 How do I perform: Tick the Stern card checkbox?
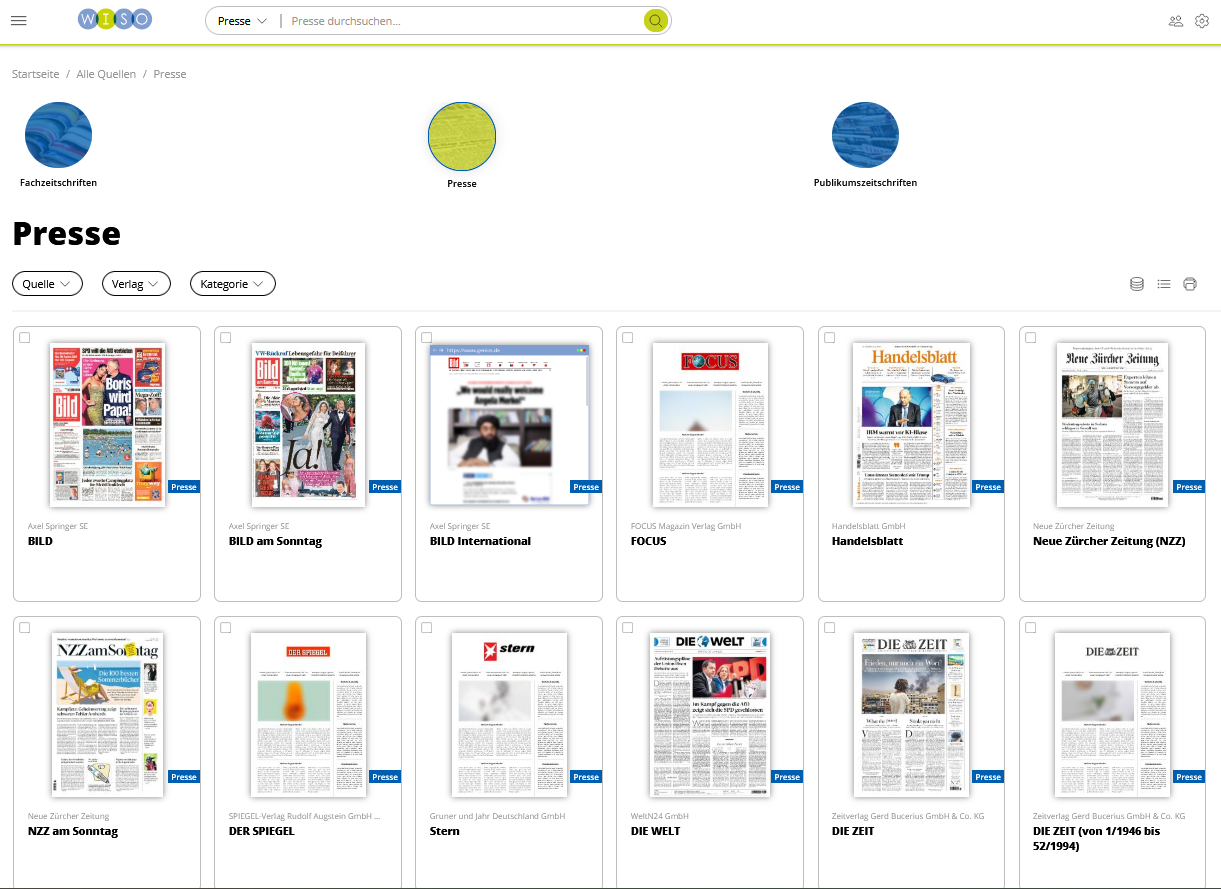[427, 628]
